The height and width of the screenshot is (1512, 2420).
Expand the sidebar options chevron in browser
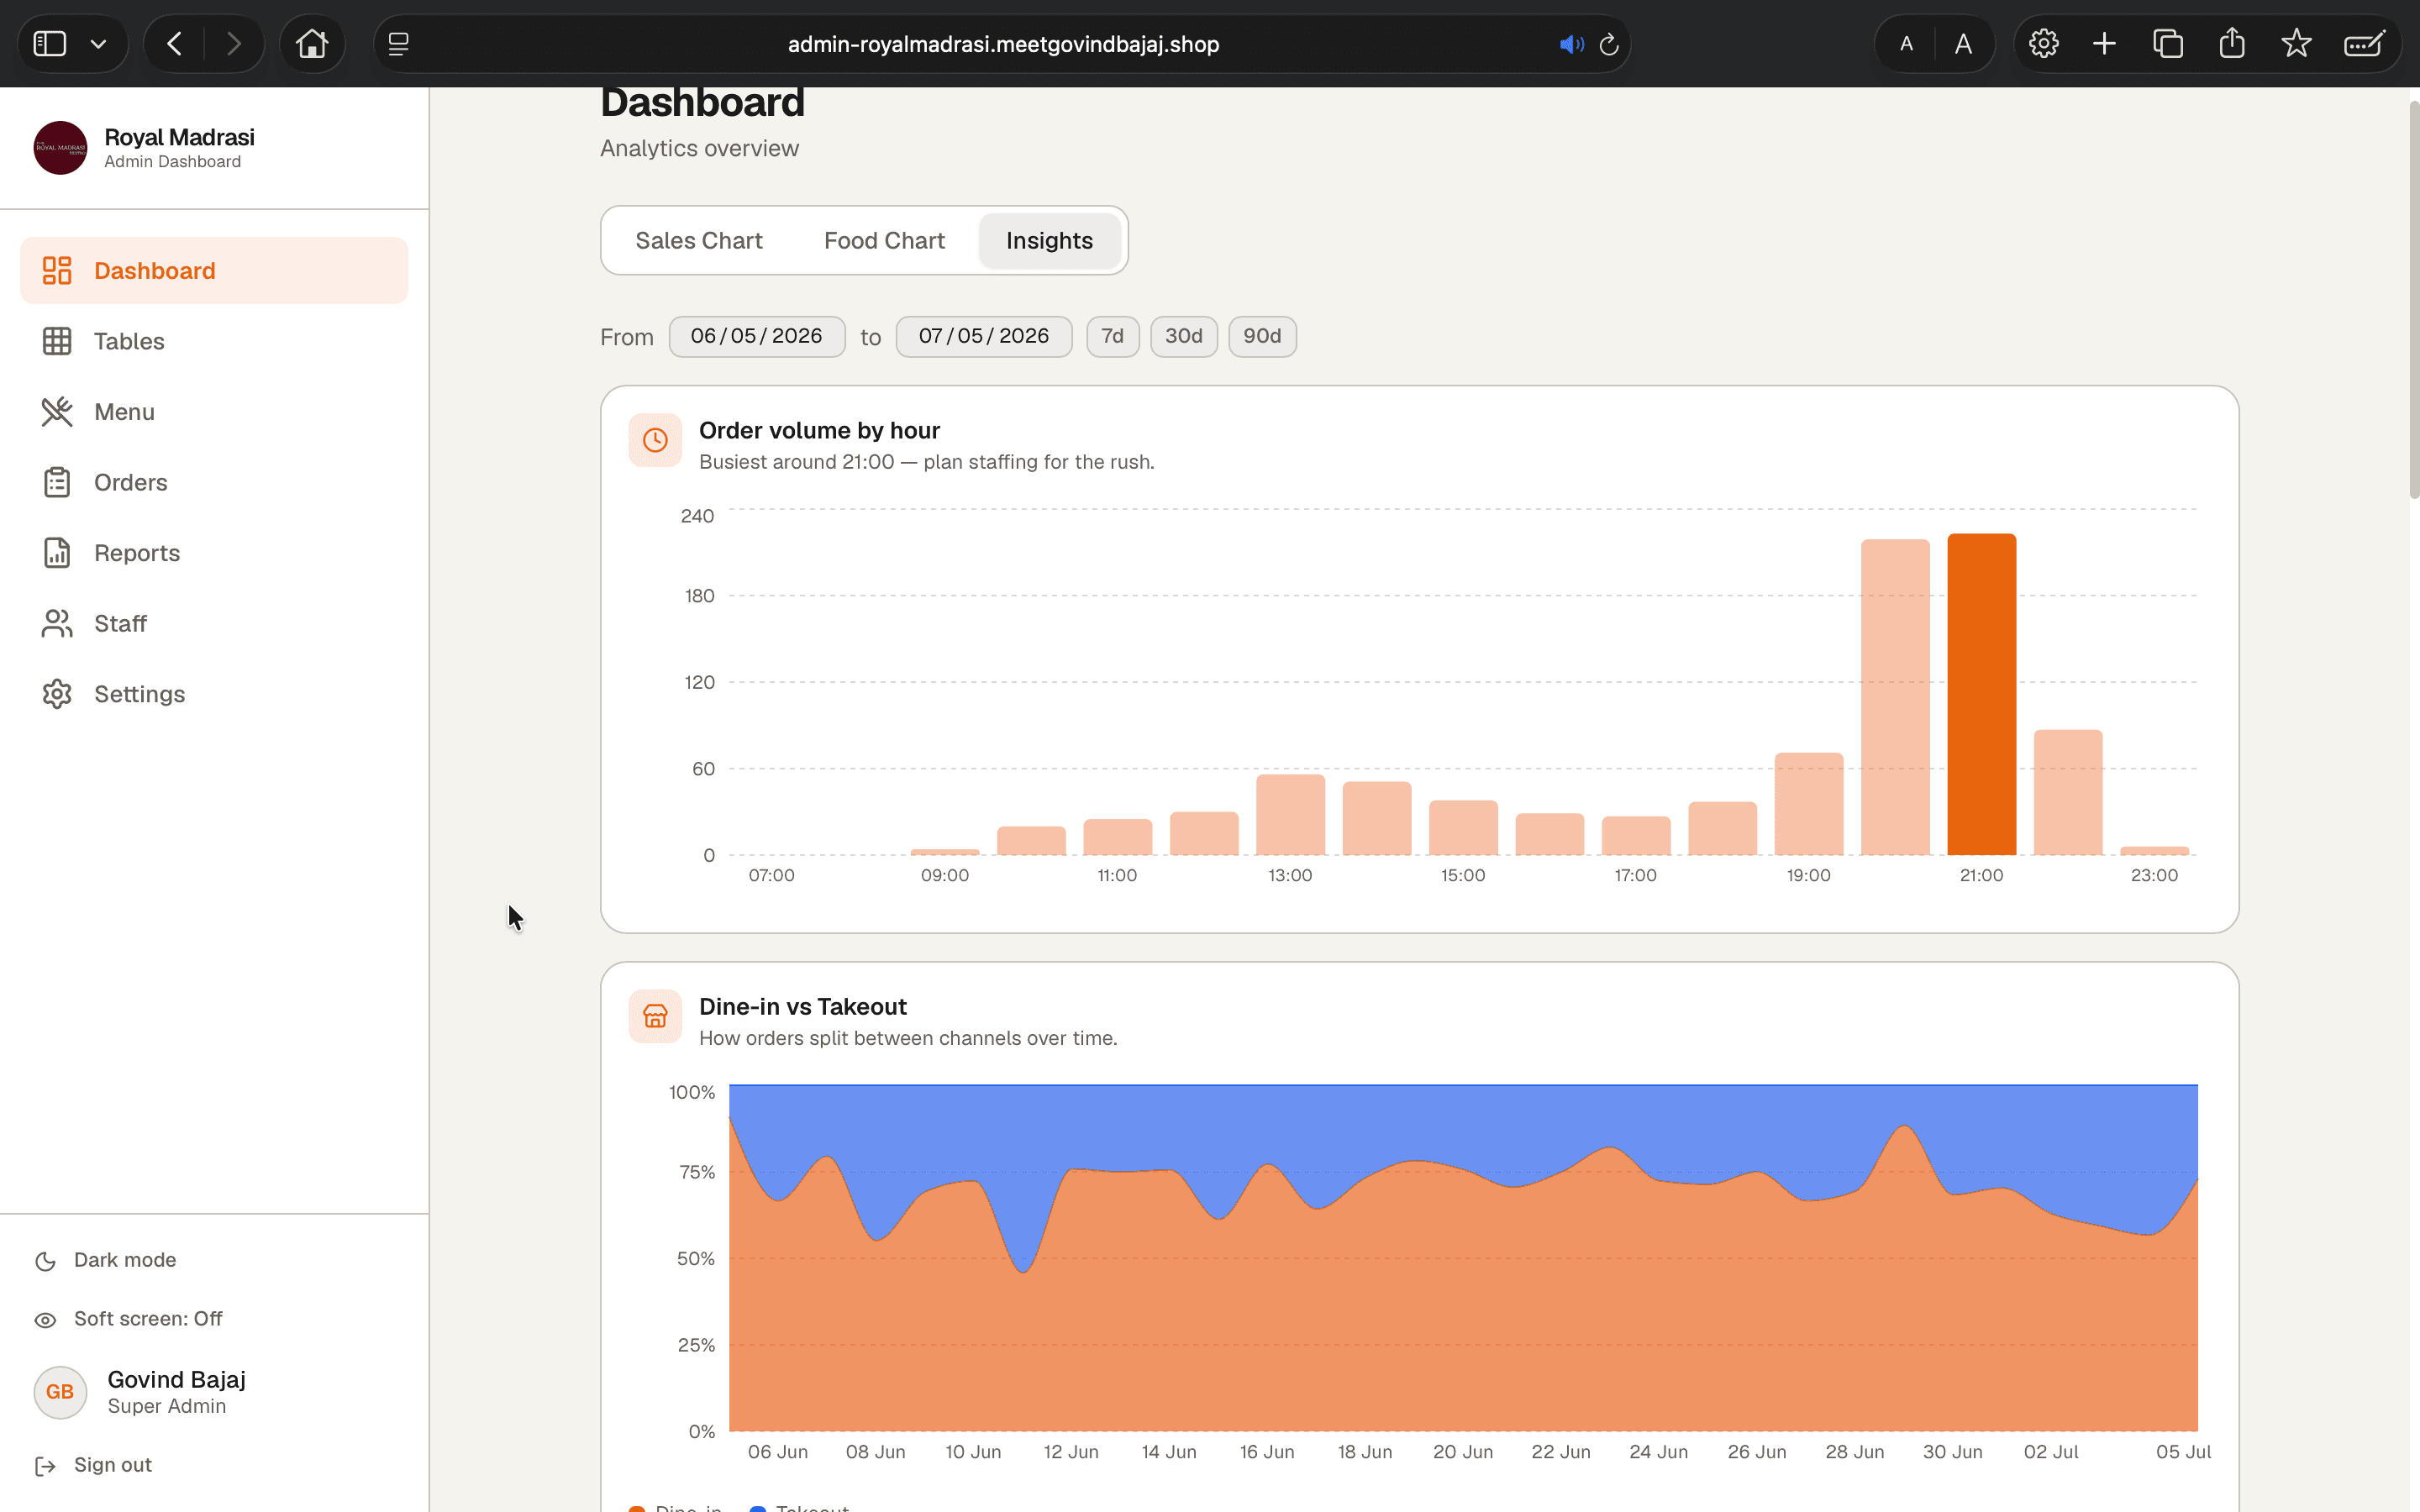98,44
